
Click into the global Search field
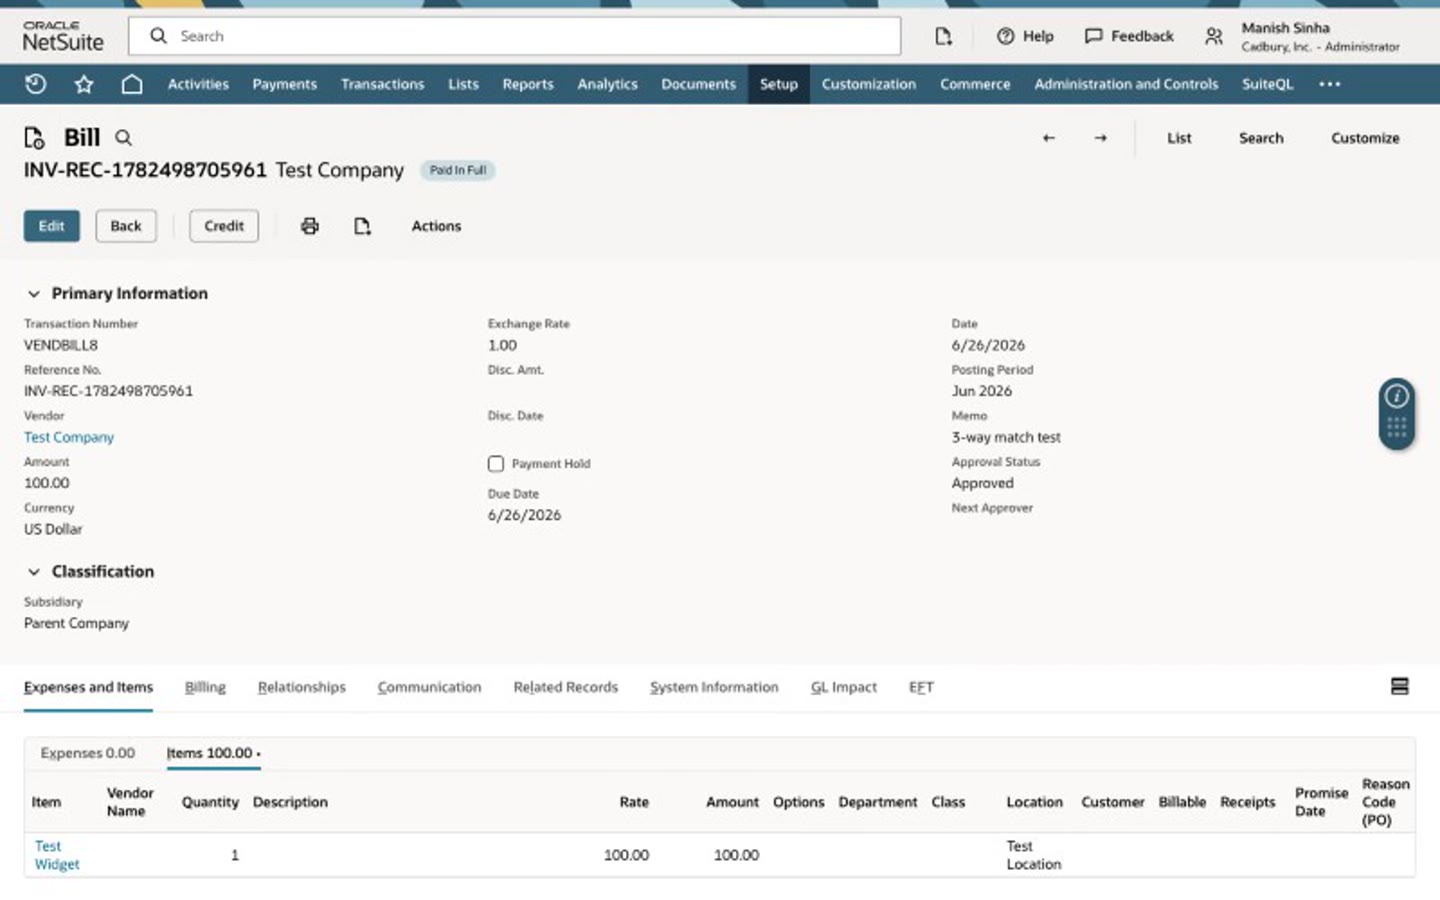pyautogui.click(x=515, y=36)
